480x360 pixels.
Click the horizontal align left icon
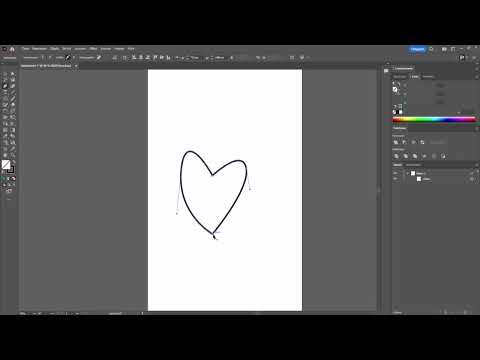pos(134,58)
